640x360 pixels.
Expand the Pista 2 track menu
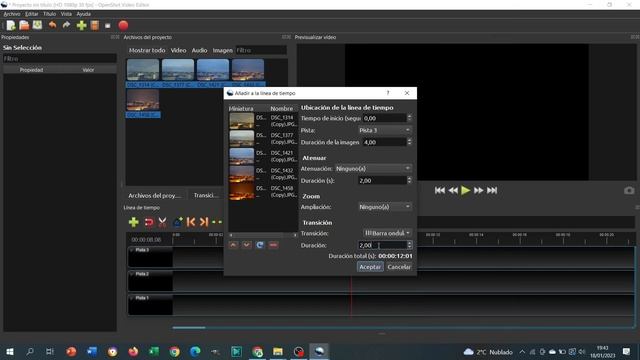[131, 274]
